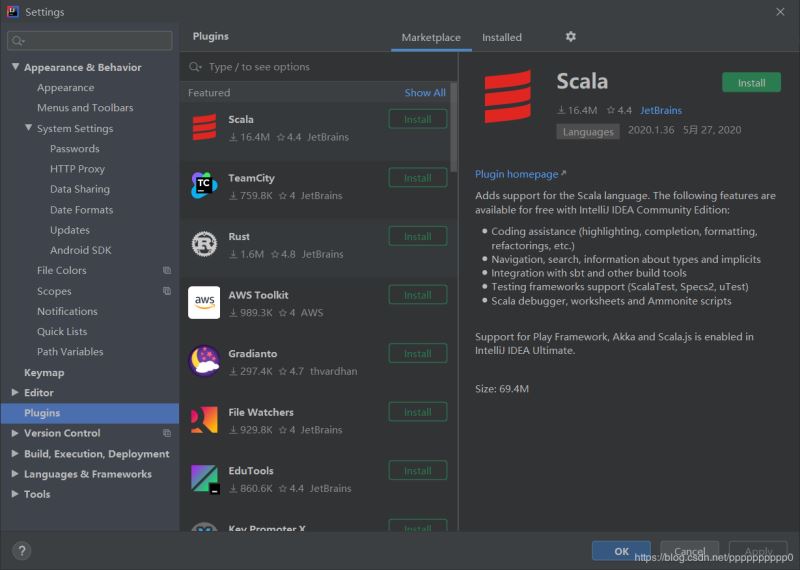
Task: Expand the Version Control section
Action: 15,434
